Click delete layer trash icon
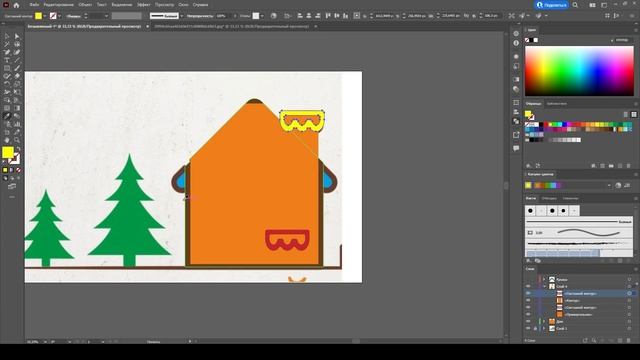640x360 pixels. (x=629, y=340)
